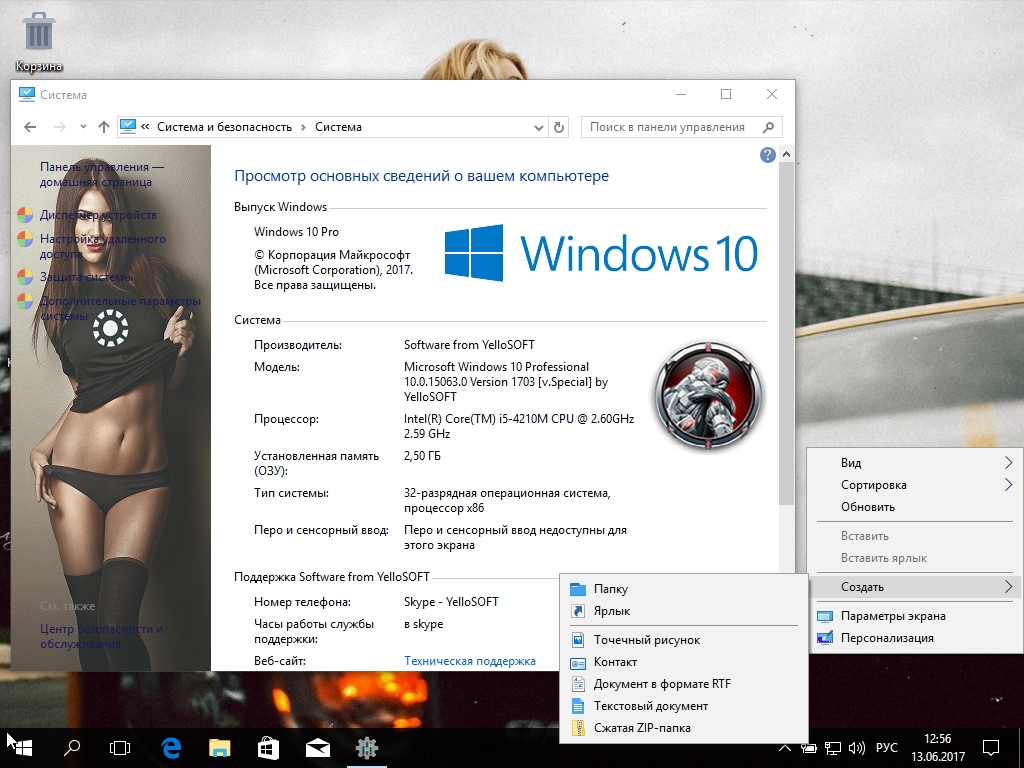This screenshot has height=768, width=1024.
Task: Click the volume speaker tray icon
Action: [x=856, y=748]
